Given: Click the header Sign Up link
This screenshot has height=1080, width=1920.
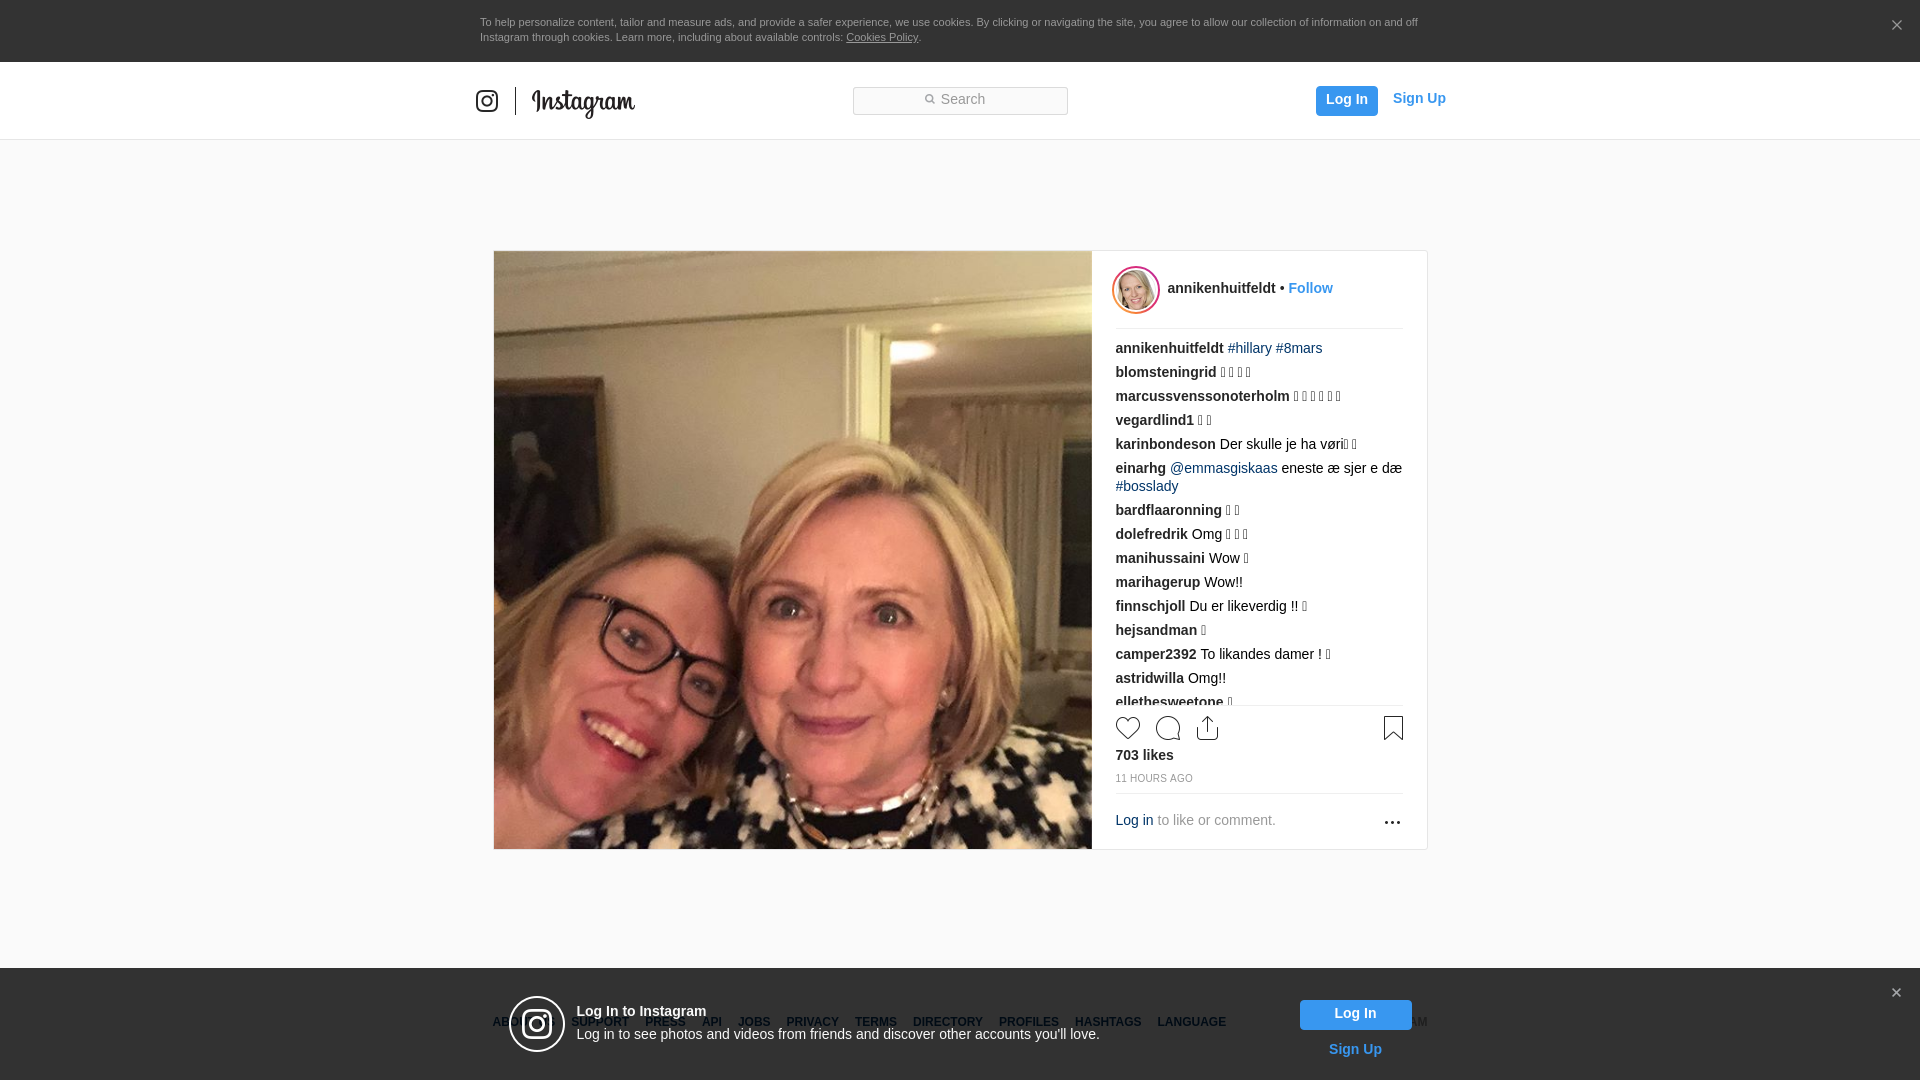Looking at the screenshot, I should [1419, 98].
